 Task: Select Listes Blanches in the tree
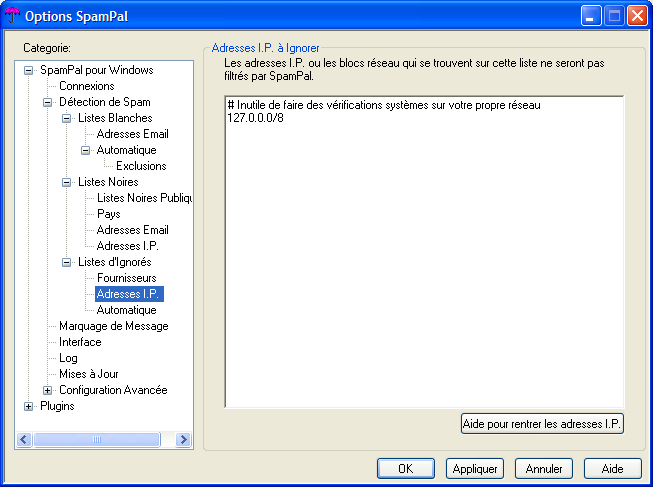click(x=115, y=118)
